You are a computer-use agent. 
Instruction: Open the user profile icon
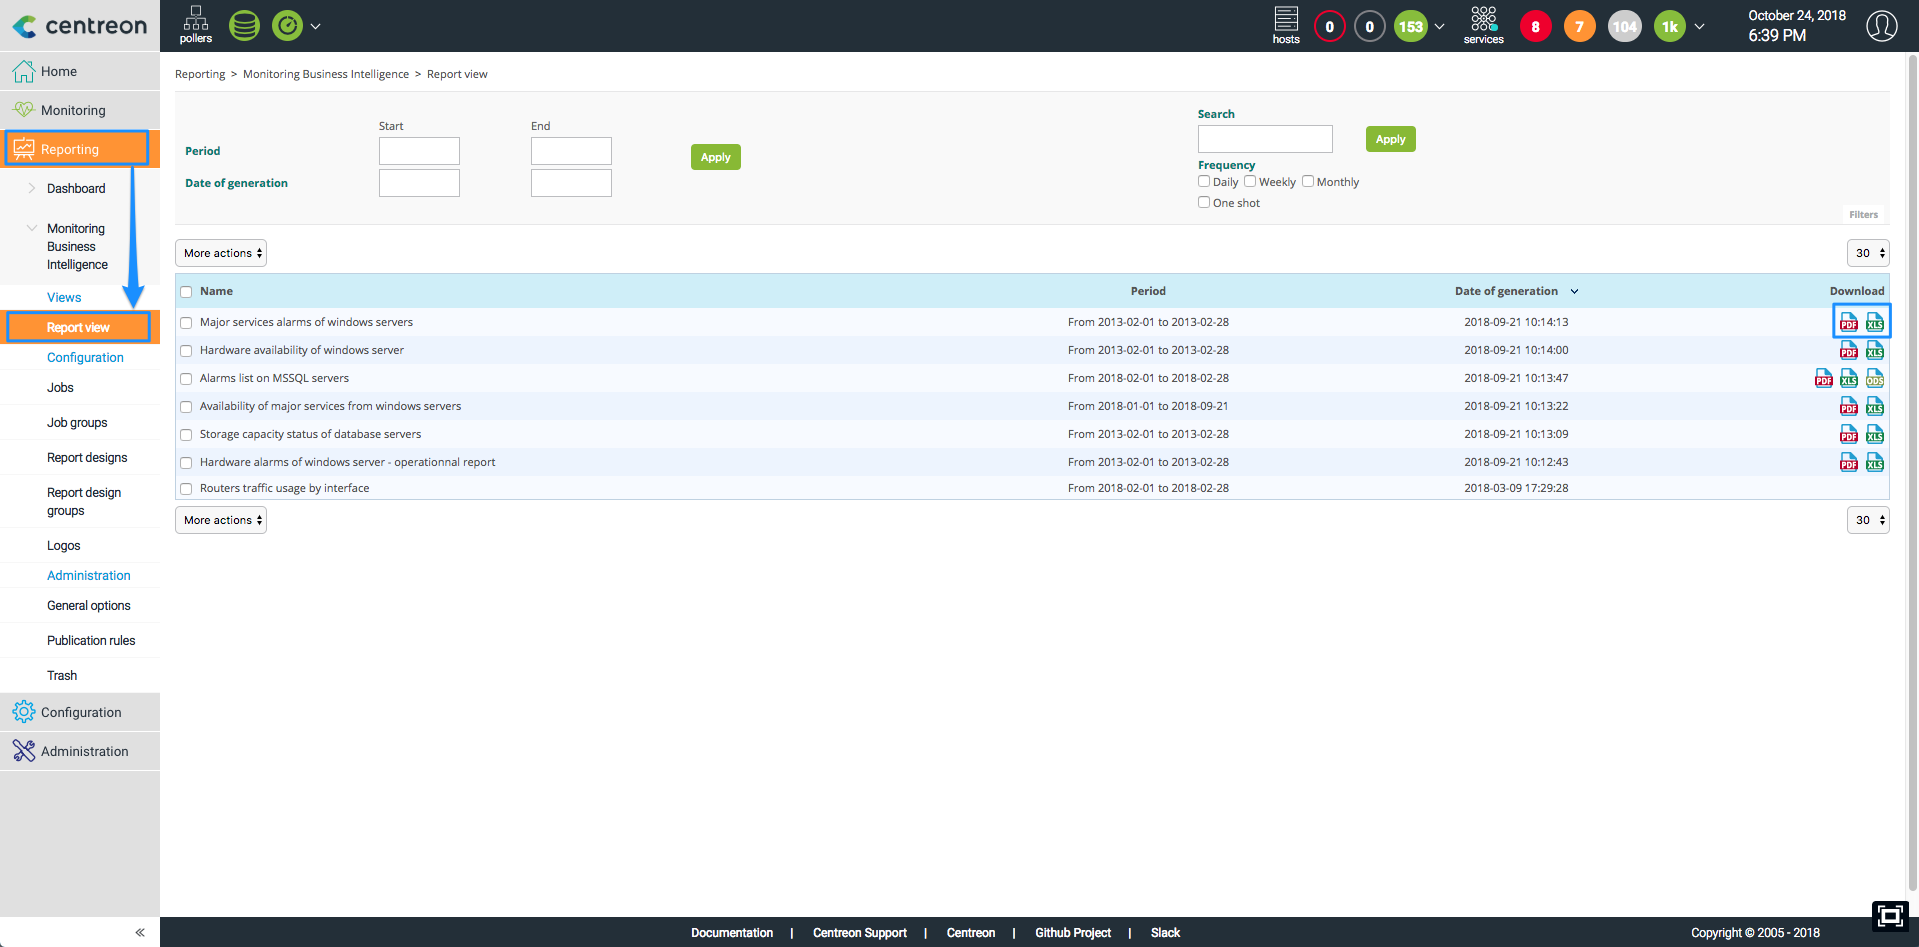tap(1881, 26)
